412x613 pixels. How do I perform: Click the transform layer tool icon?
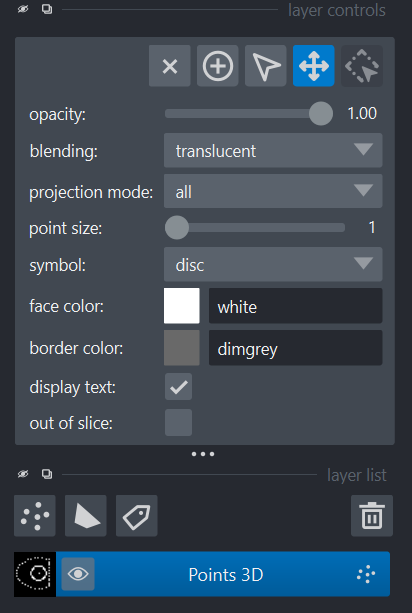pyautogui.click(x=362, y=66)
